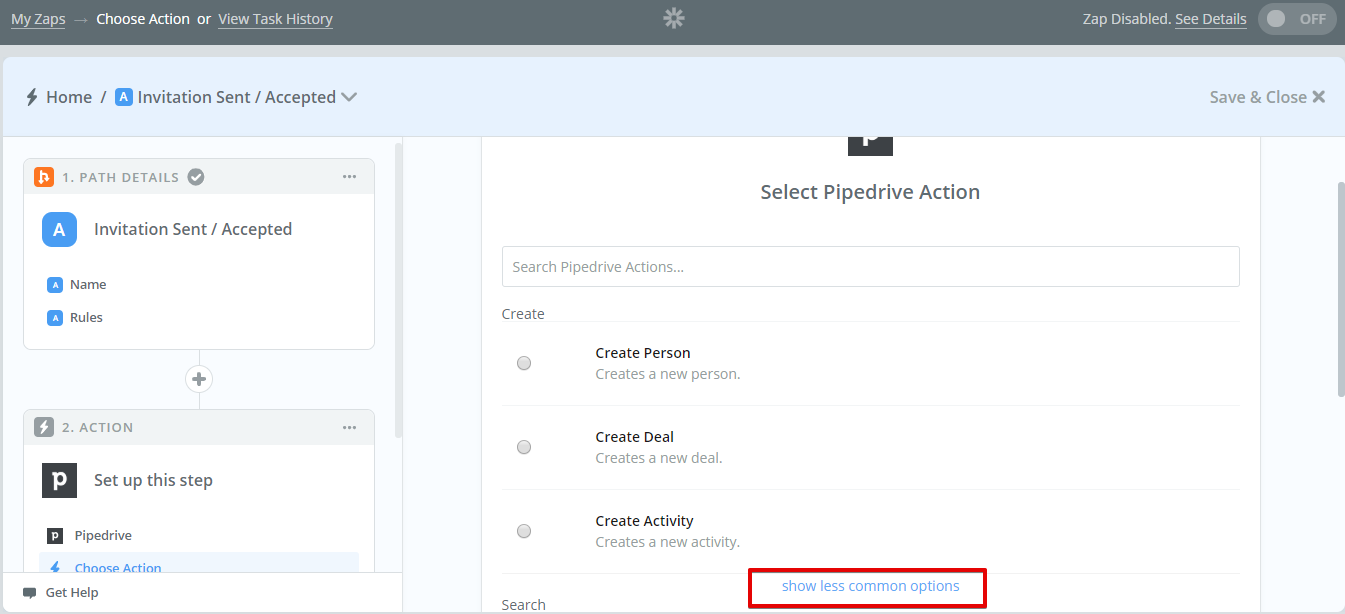Image resolution: width=1345 pixels, height=614 pixels.
Task: Click the lightning bolt Home icon
Action: click(x=32, y=97)
